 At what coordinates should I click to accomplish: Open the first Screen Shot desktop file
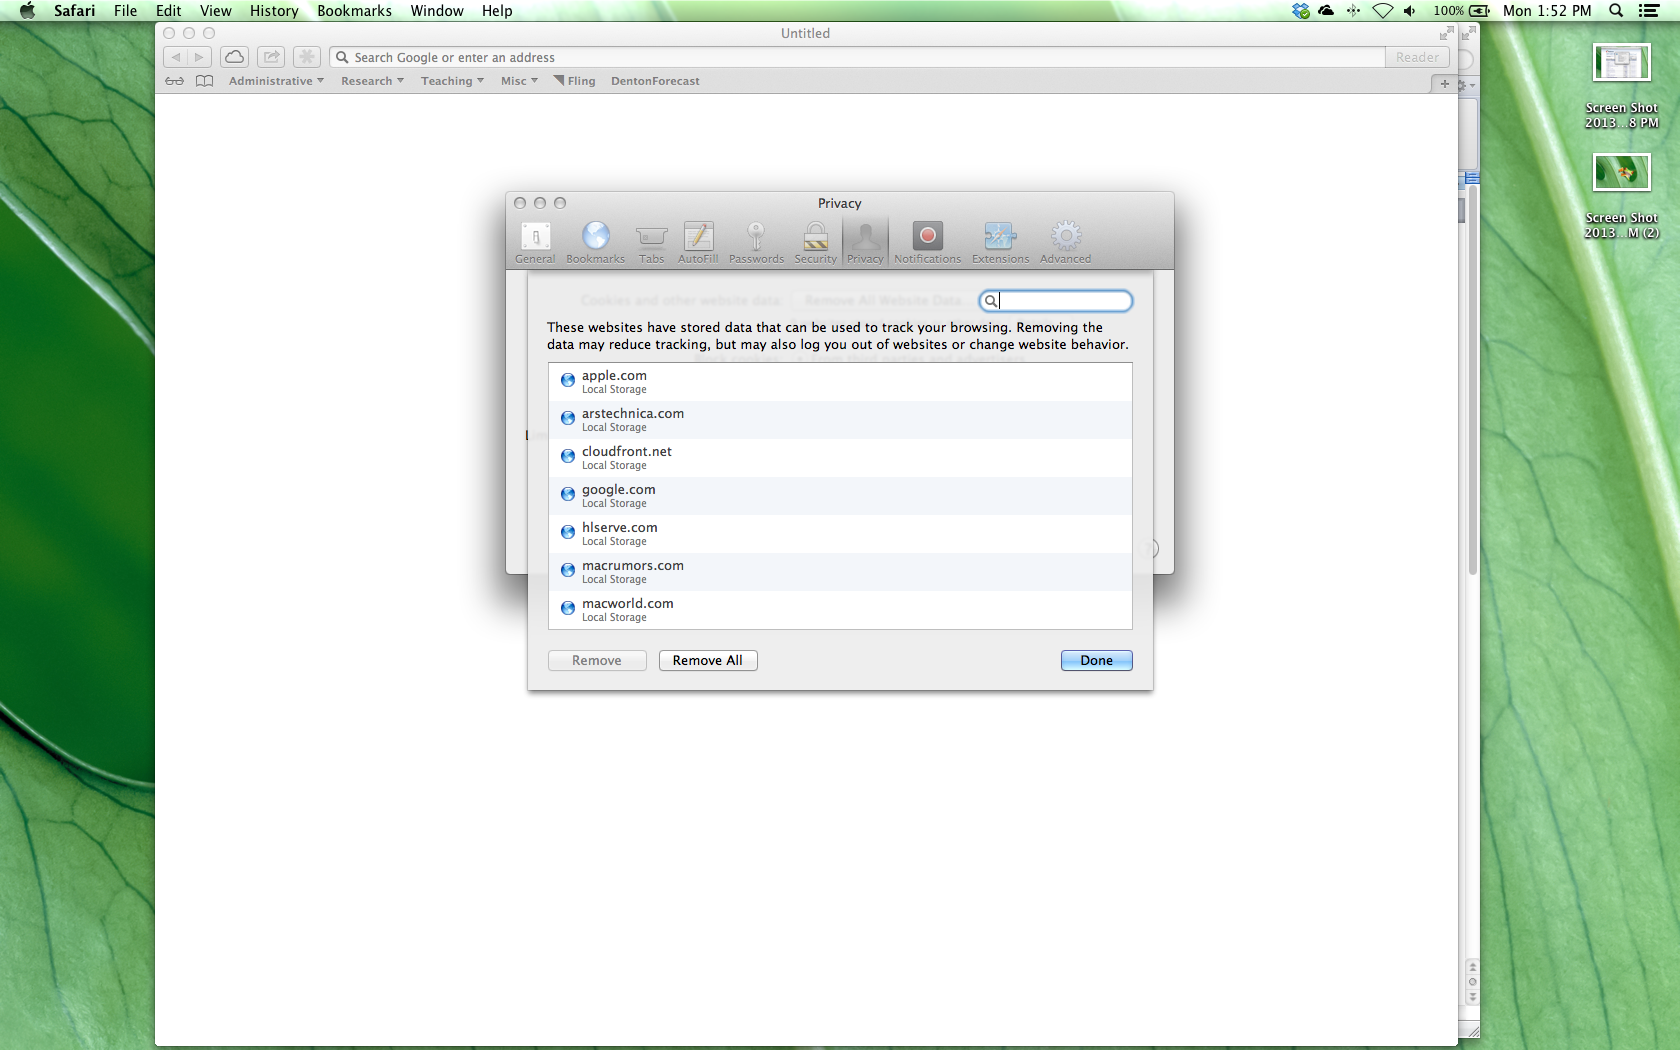pyautogui.click(x=1621, y=87)
